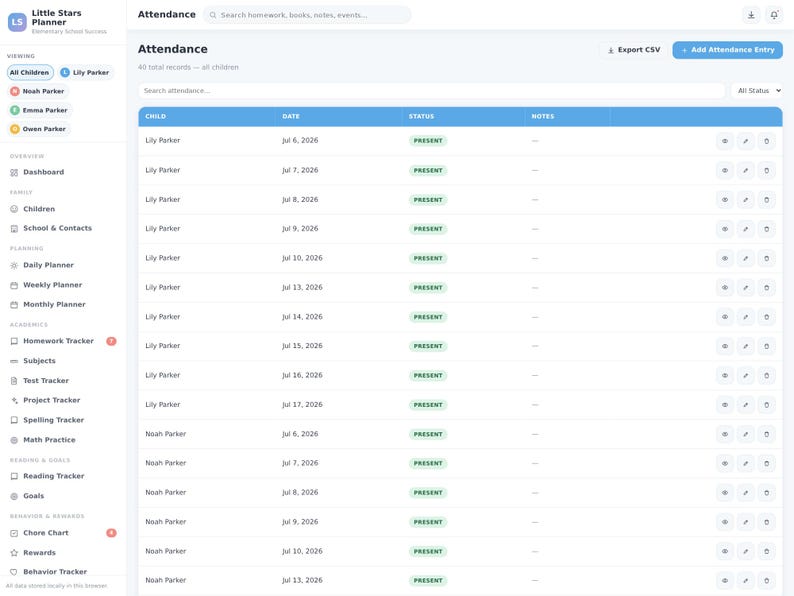
Task: Edit Noah Parker Jul 6, 2026 entry
Action: coord(745,434)
